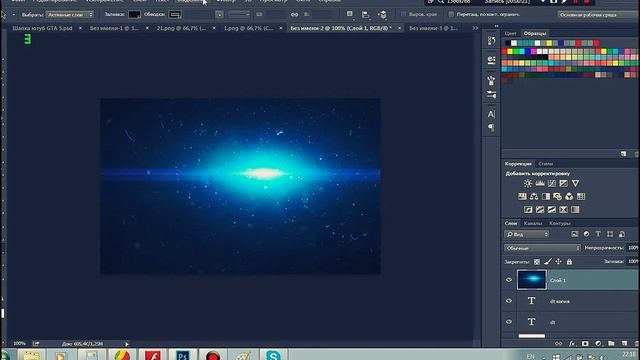
Task: Add a Black & White adjustment icon
Action: pyautogui.click(x=546, y=196)
